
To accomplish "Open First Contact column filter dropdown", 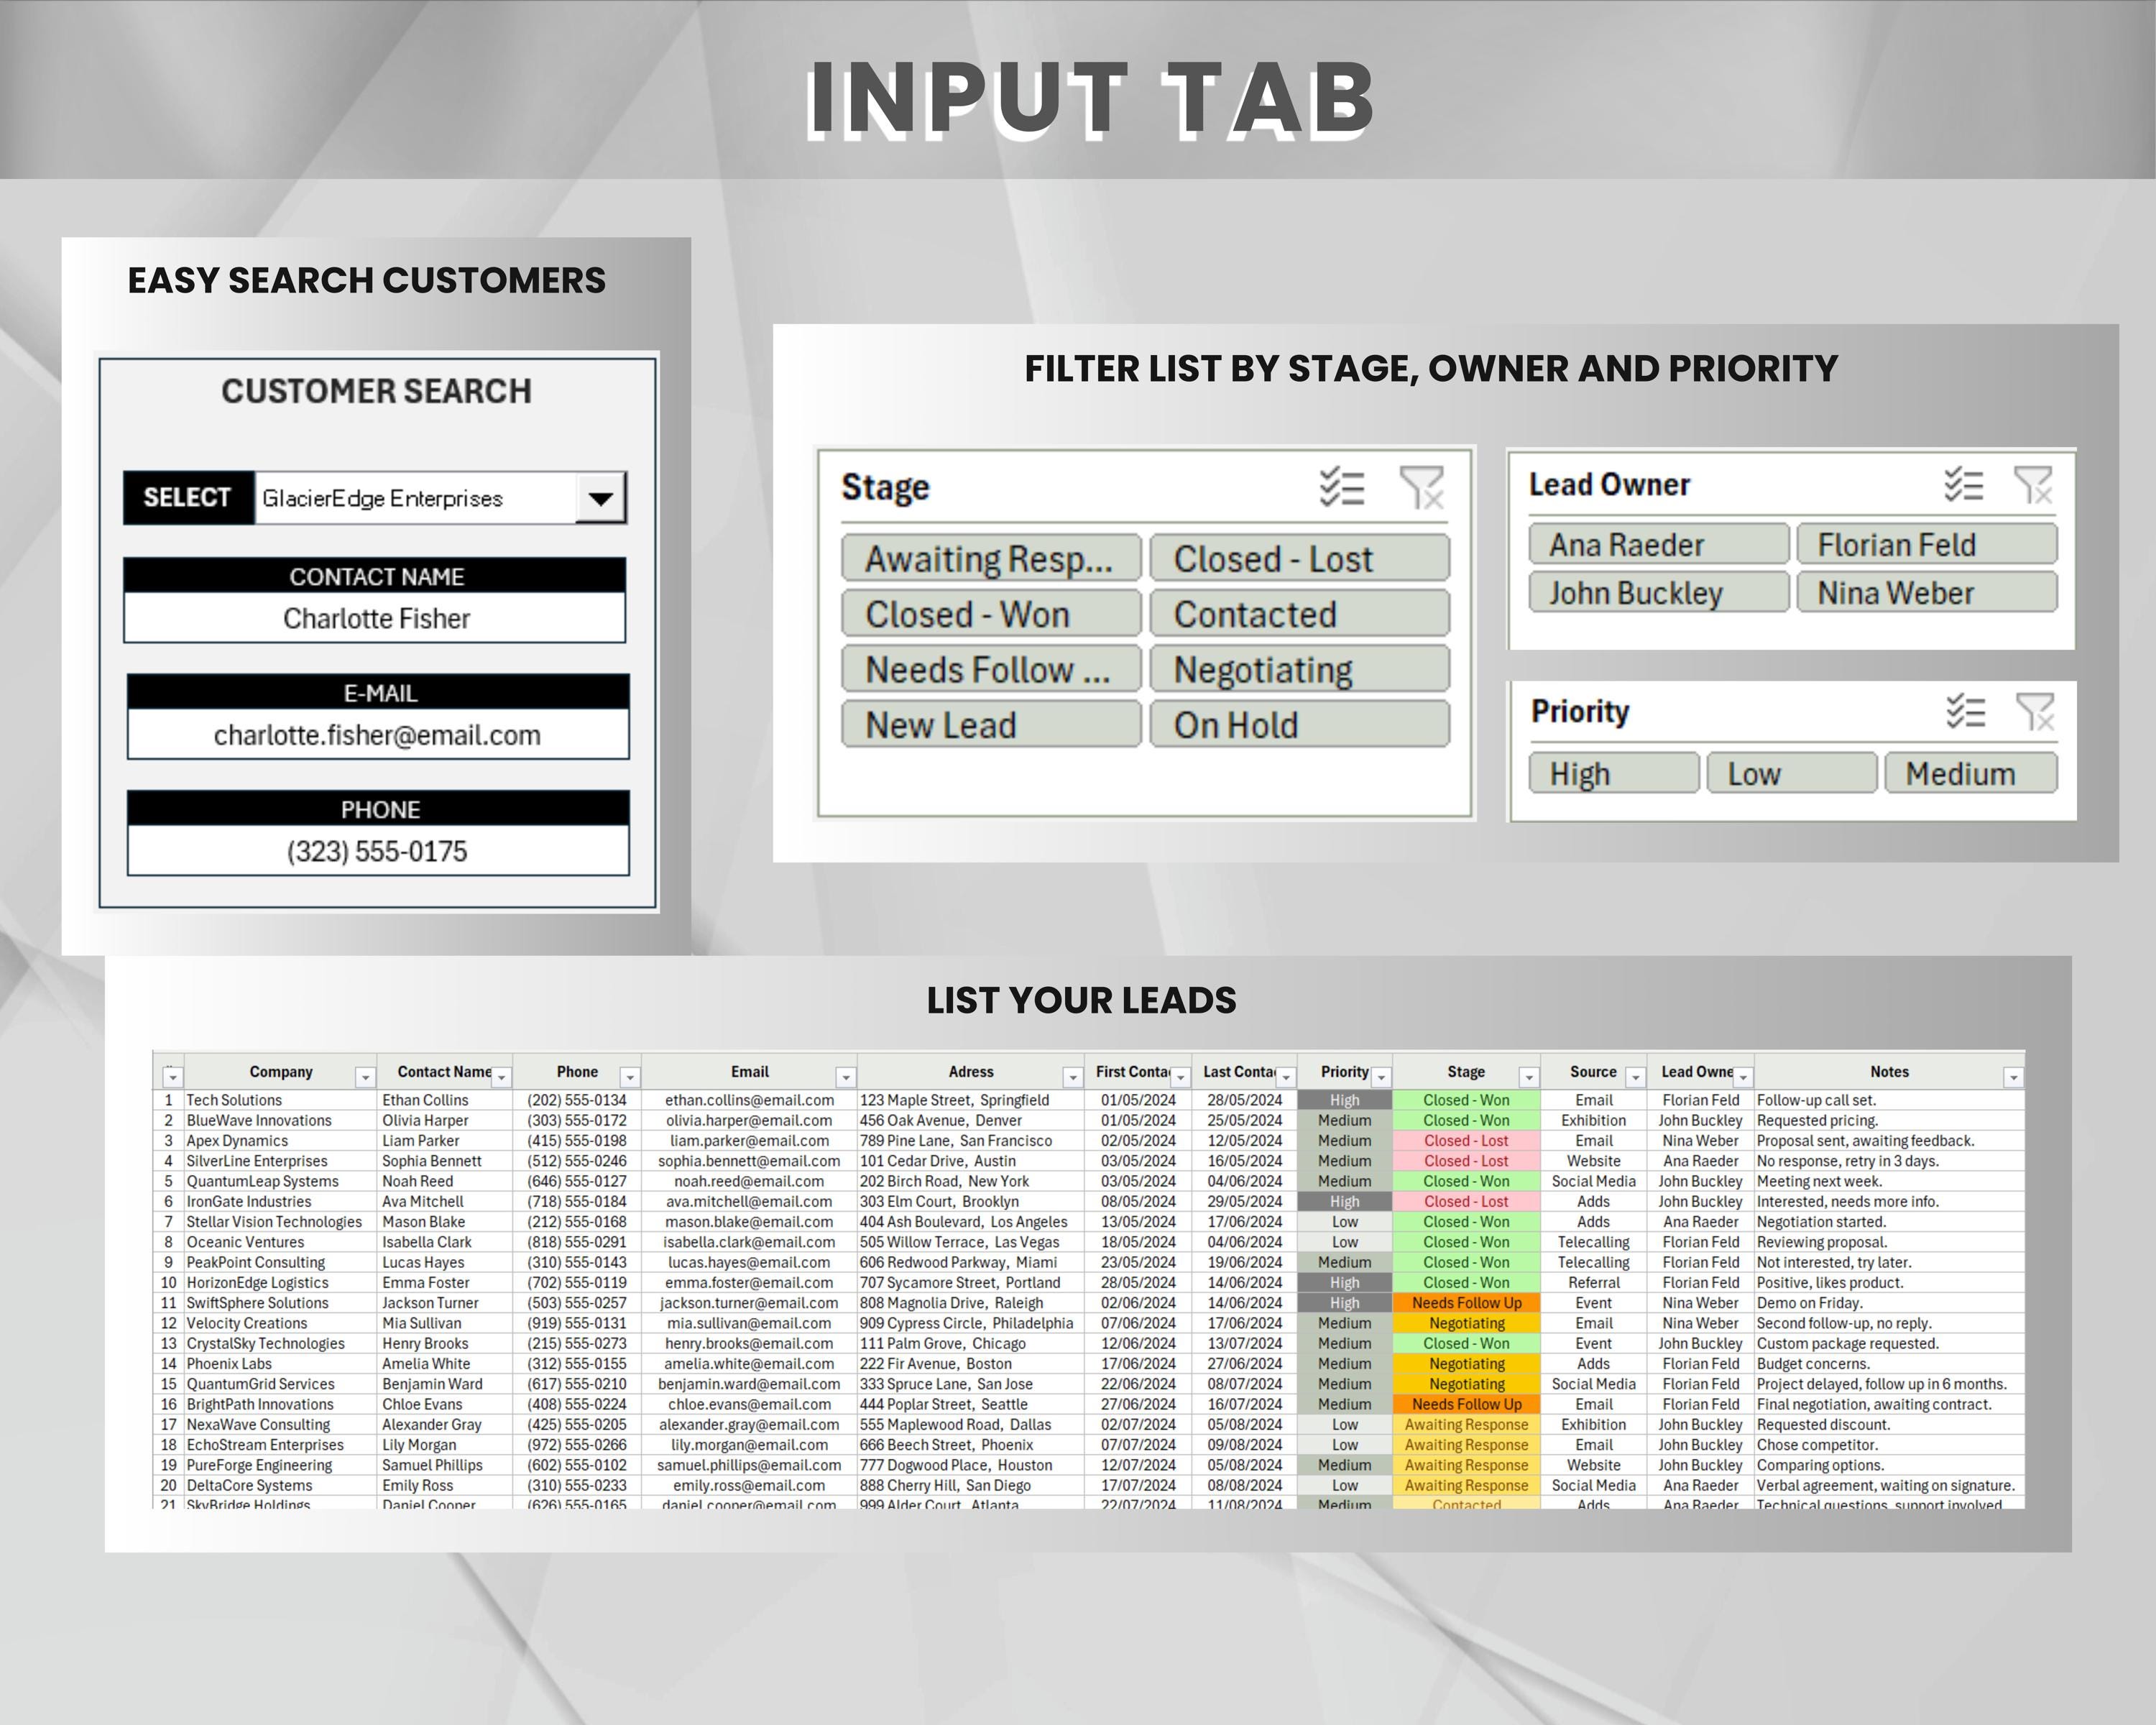I will 1181,1077.
